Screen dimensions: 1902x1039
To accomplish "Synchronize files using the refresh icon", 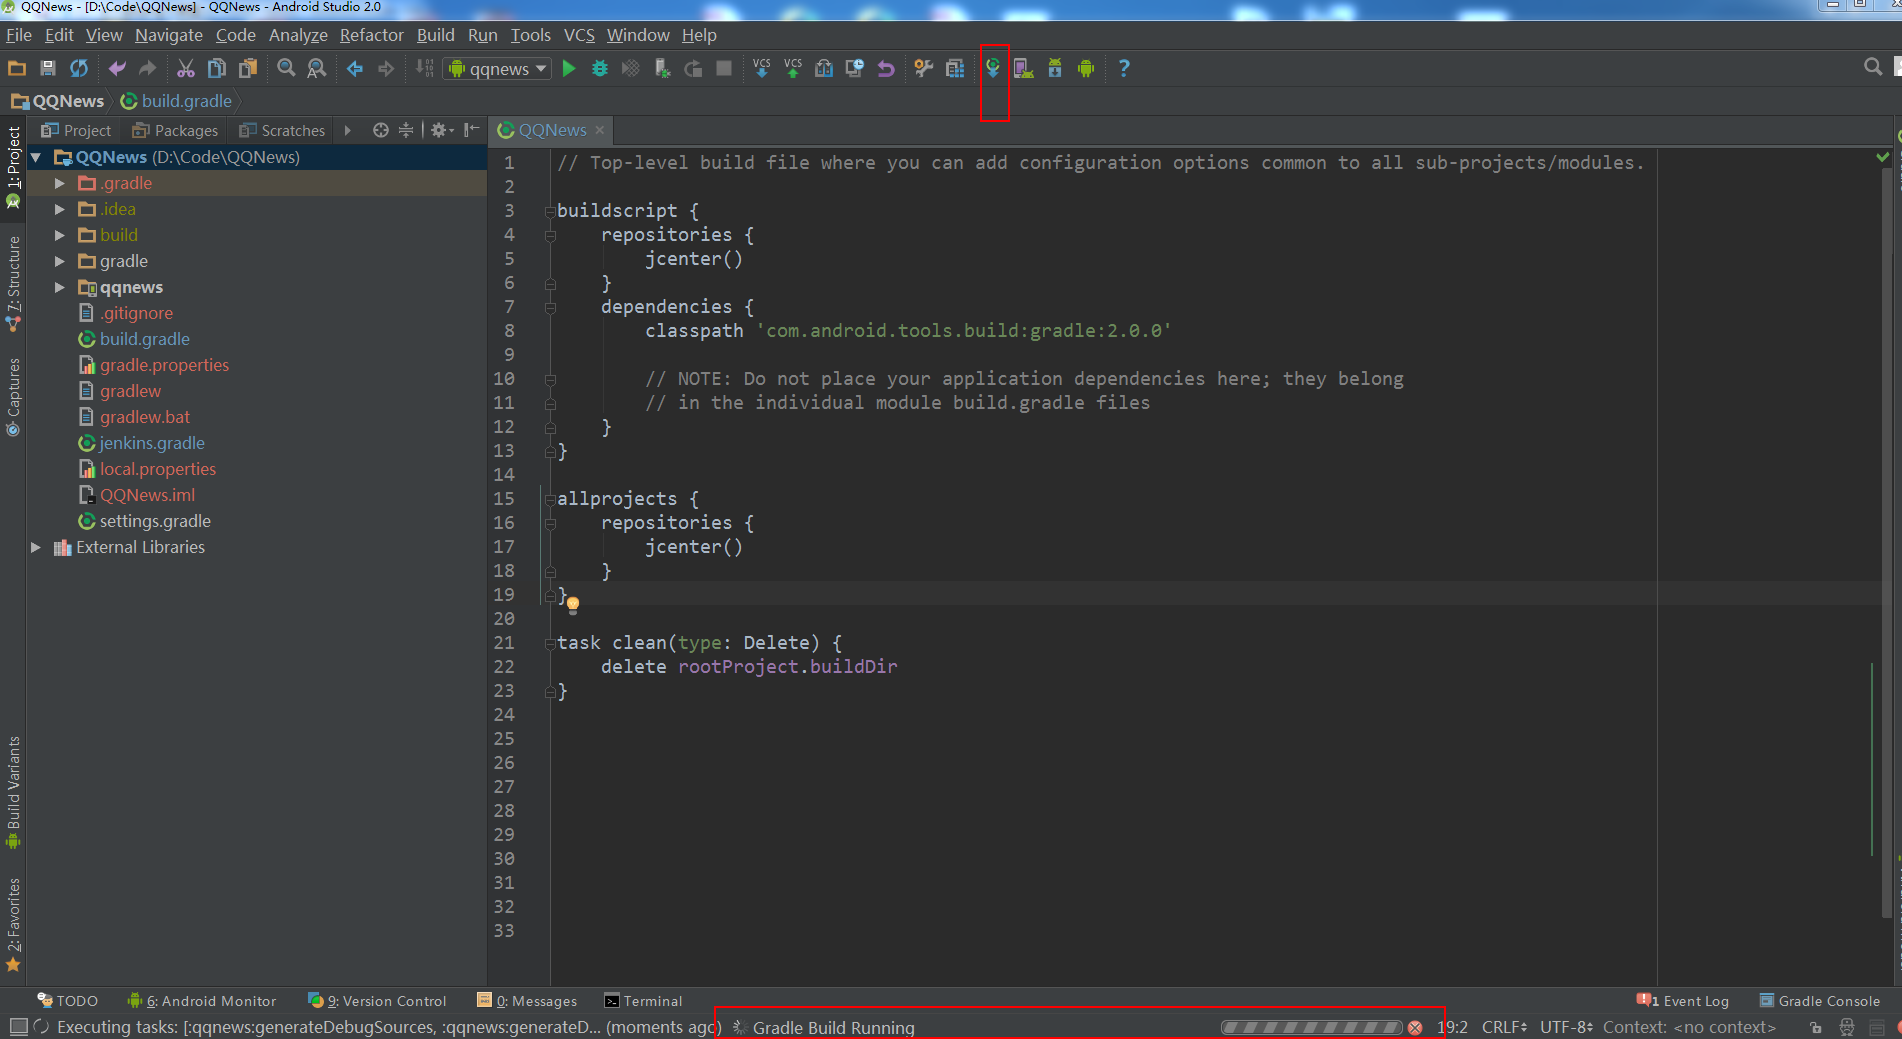I will [79, 68].
